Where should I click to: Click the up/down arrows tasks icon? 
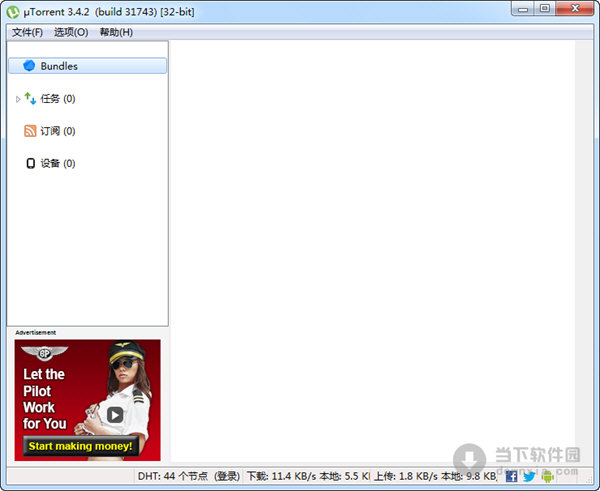30,98
